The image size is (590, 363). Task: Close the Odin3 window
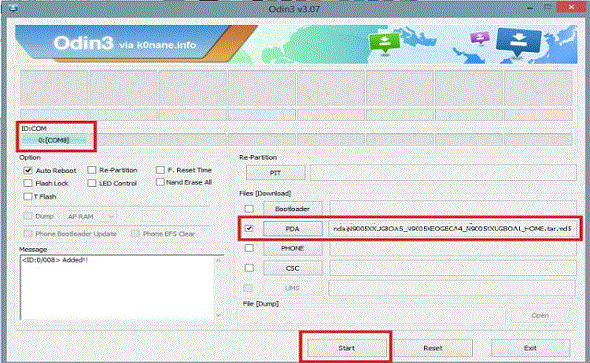572,7
